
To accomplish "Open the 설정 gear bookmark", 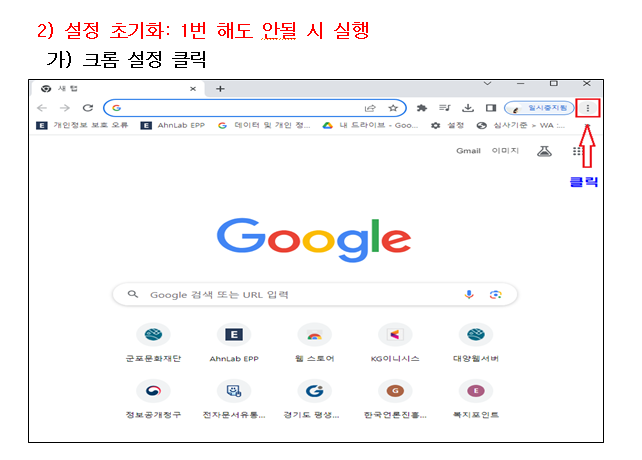I will pos(447,125).
